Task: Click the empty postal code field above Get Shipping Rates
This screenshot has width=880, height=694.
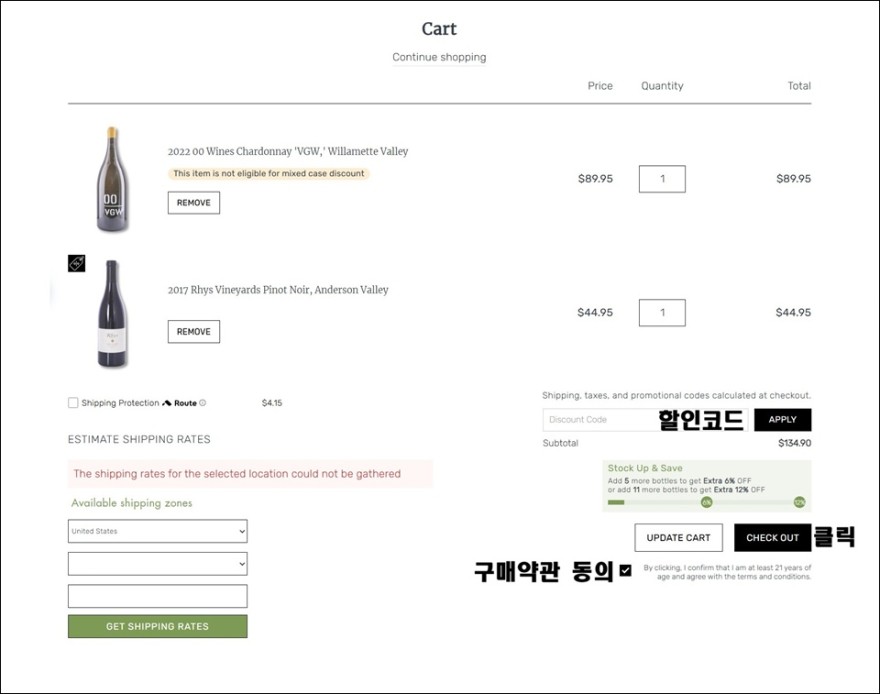Action: tap(158, 596)
